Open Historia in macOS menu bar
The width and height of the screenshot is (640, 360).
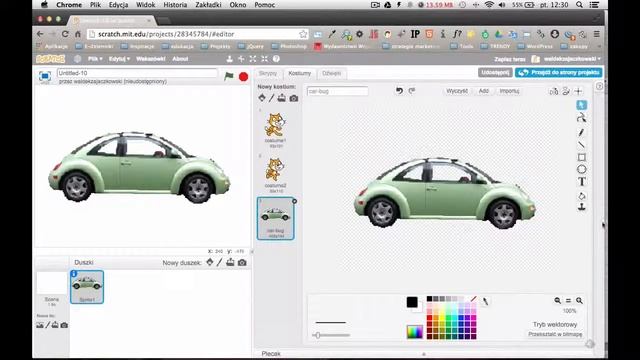coord(175,5)
